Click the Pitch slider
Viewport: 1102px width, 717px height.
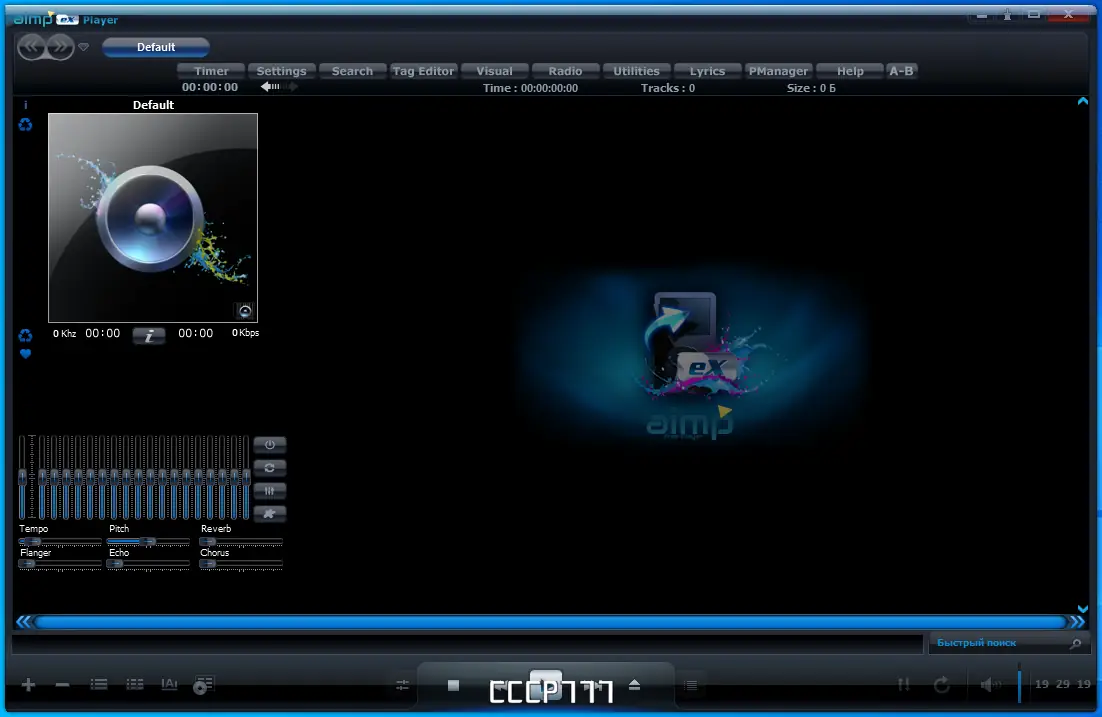click(x=148, y=541)
